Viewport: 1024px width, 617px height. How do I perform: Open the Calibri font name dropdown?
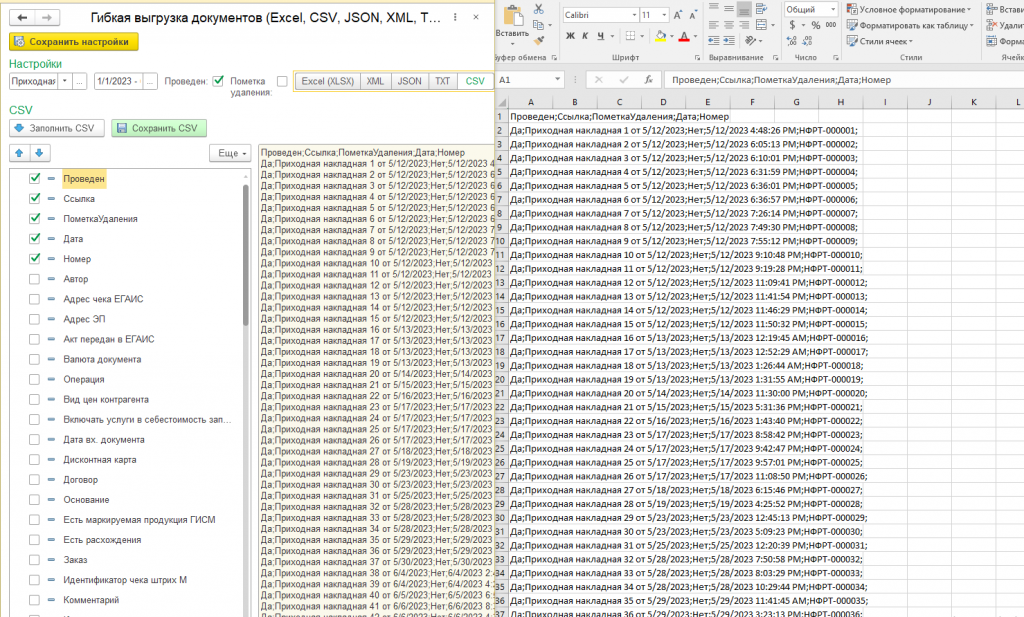(634, 15)
